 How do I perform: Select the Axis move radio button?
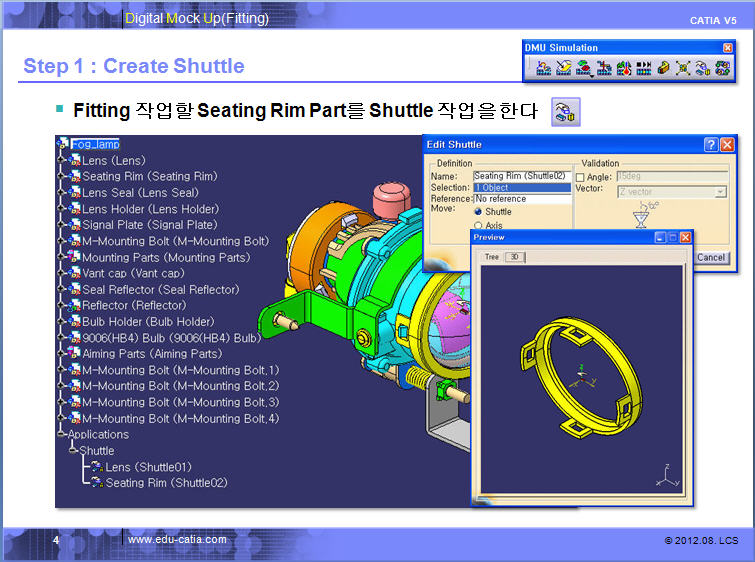point(478,226)
